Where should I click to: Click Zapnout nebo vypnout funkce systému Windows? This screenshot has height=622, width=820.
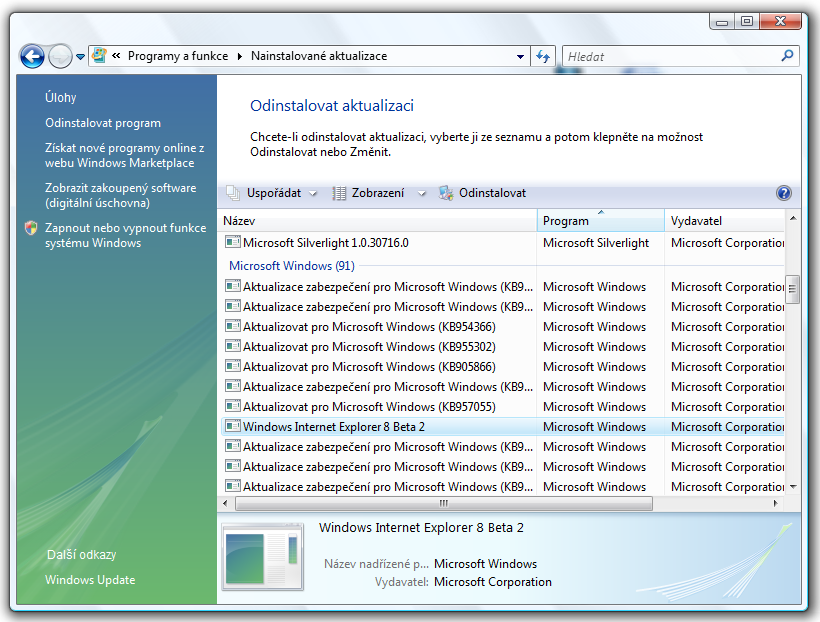point(126,235)
